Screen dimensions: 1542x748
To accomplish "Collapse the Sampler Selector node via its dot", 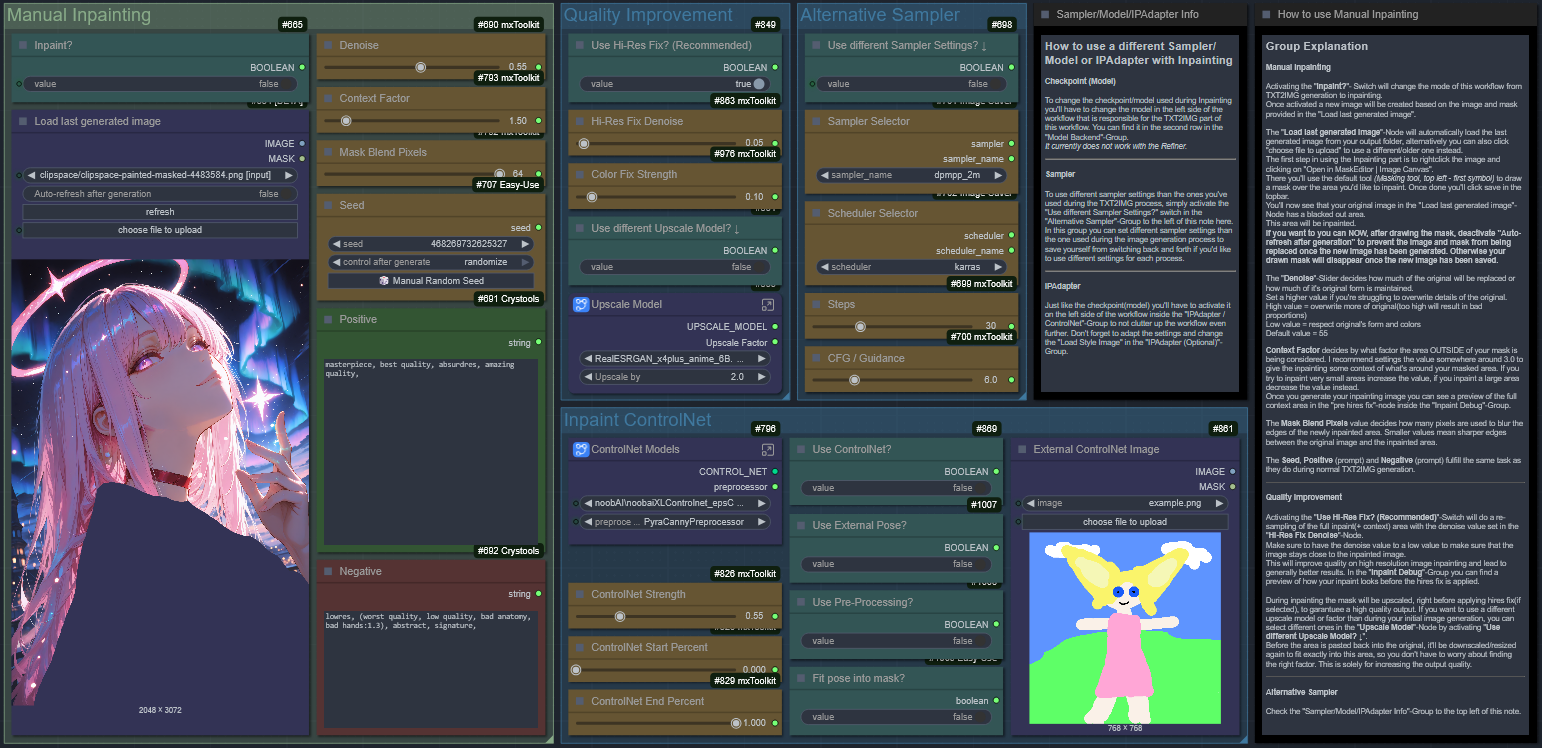I will click(815, 121).
